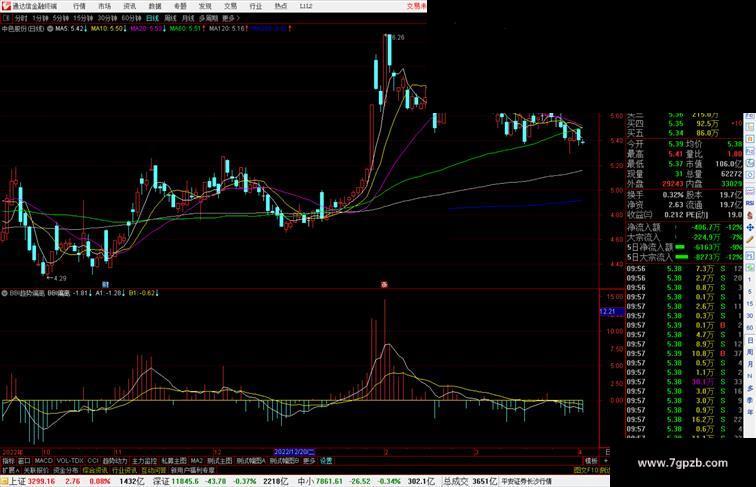Image resolution: width=756 pixels, height=487 pixels.
Task: Select the MA2 indicator tab
Action: pos(196,461)
